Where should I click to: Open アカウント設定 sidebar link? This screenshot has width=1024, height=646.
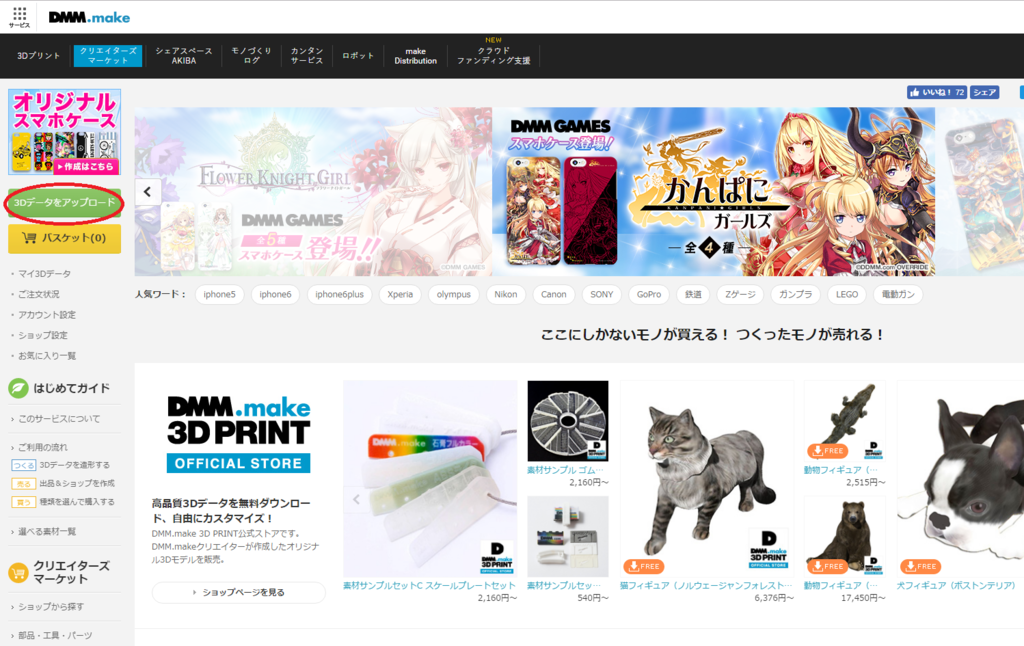pos(47,315)
